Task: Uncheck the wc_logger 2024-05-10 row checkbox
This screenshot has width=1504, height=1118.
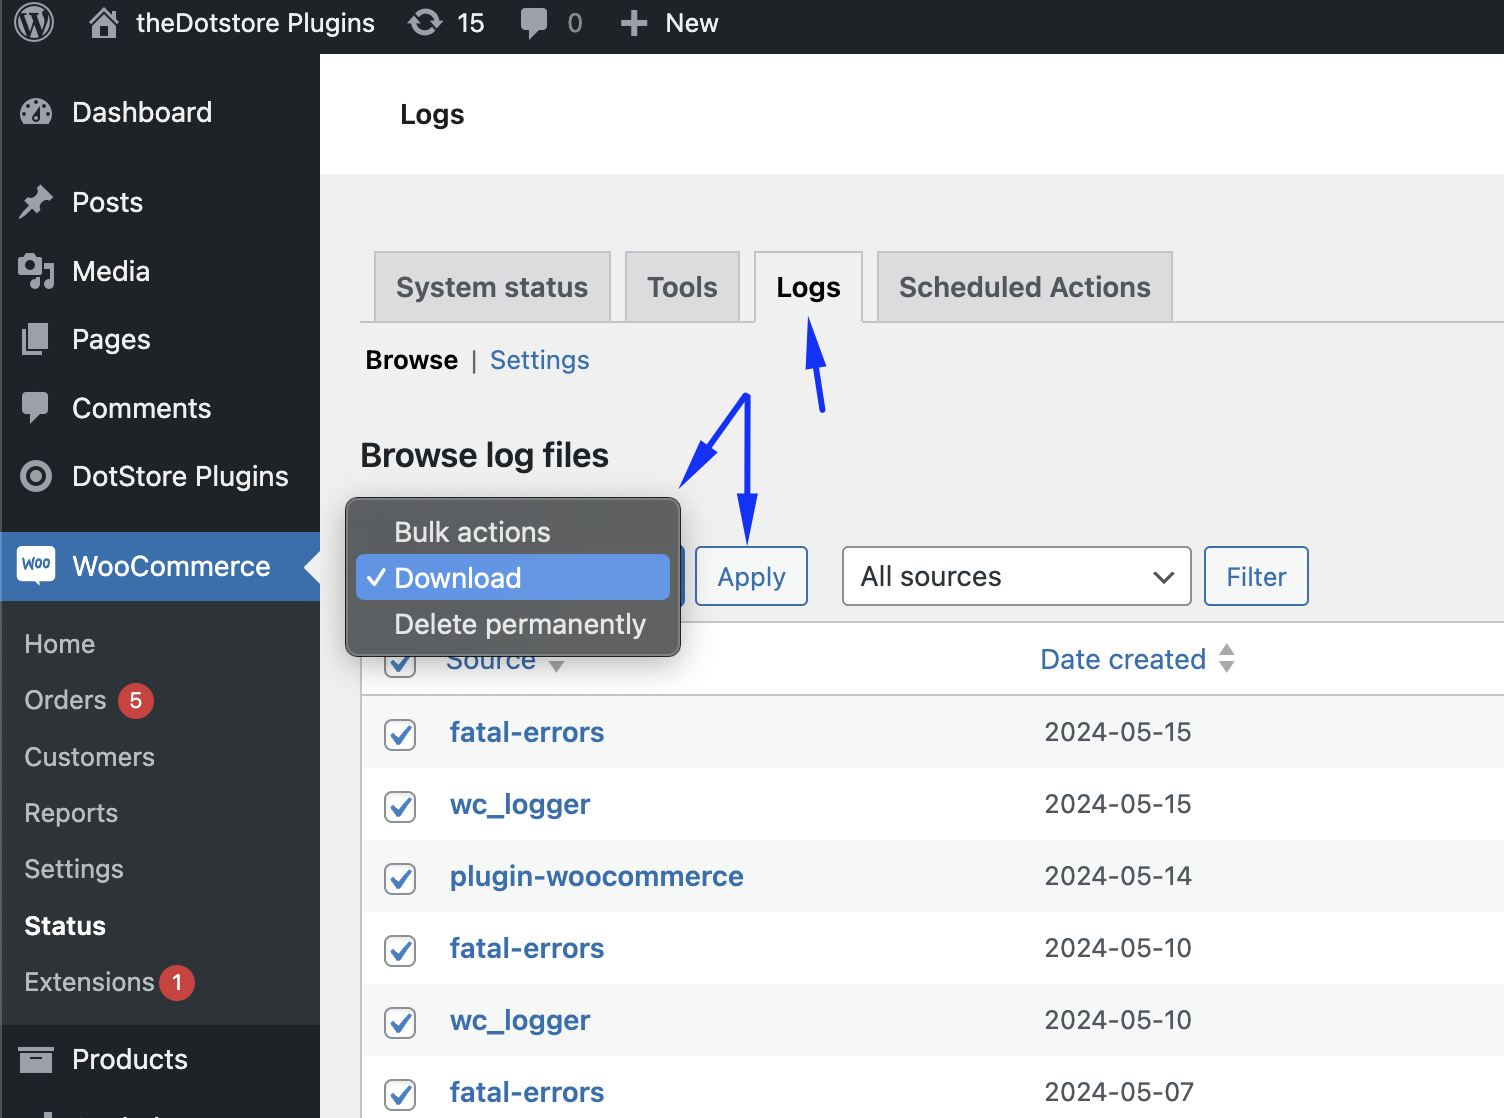Action: tap(400, 1022)
